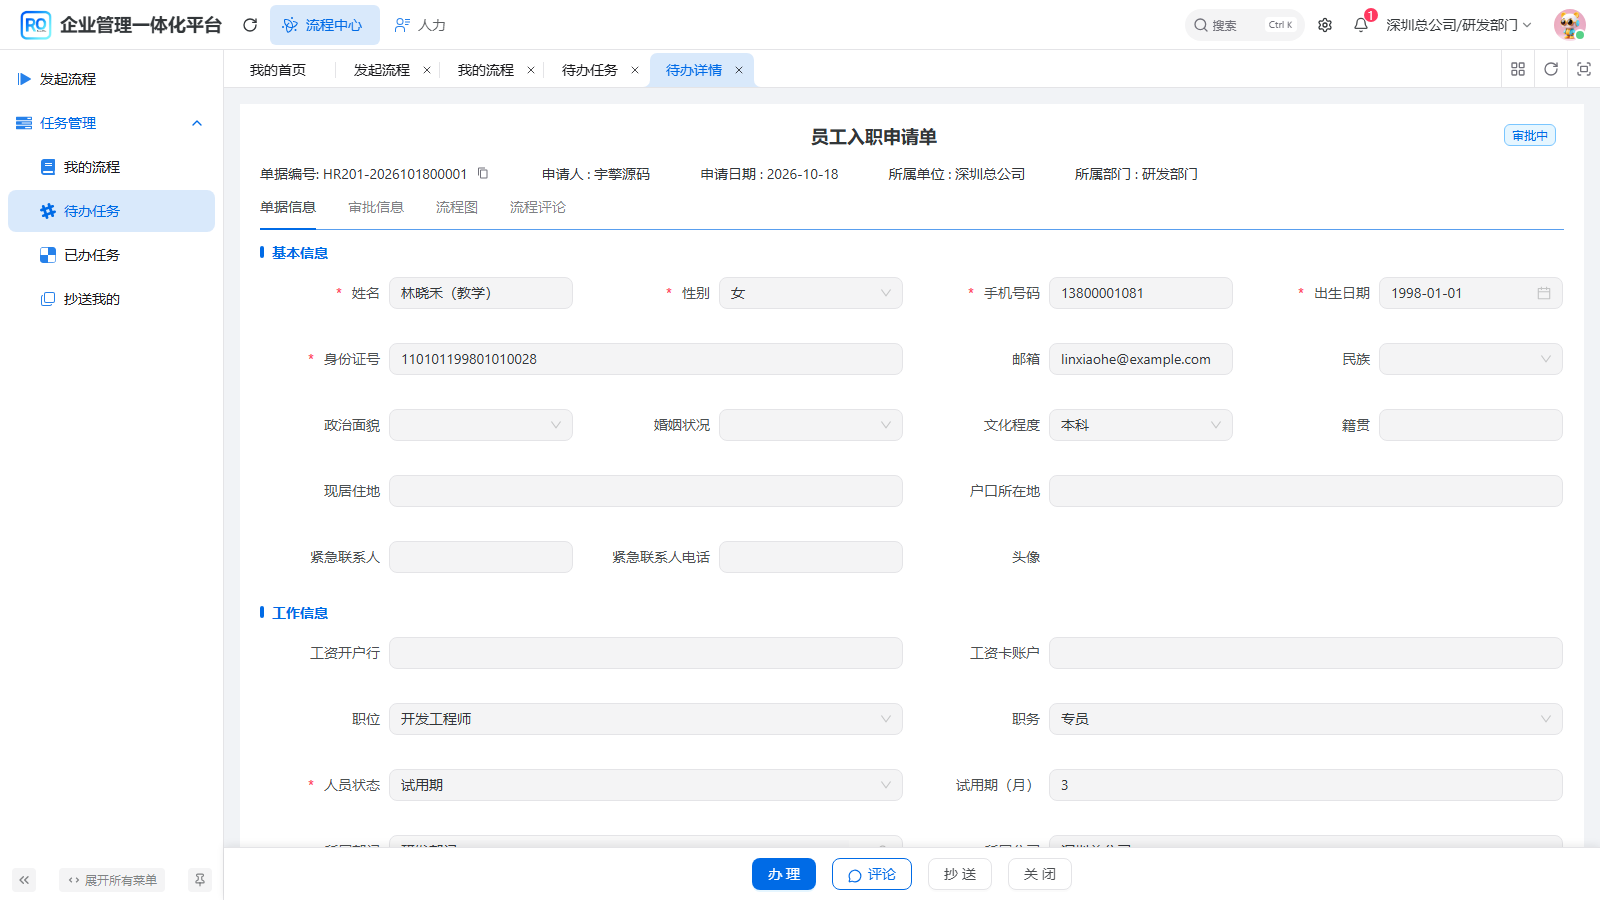Image resolution: width=1600 pixels, height=900 pixels.
Task: Open the 职务 dropdown
Action: pyautogui.click(x=1306, y=719)
